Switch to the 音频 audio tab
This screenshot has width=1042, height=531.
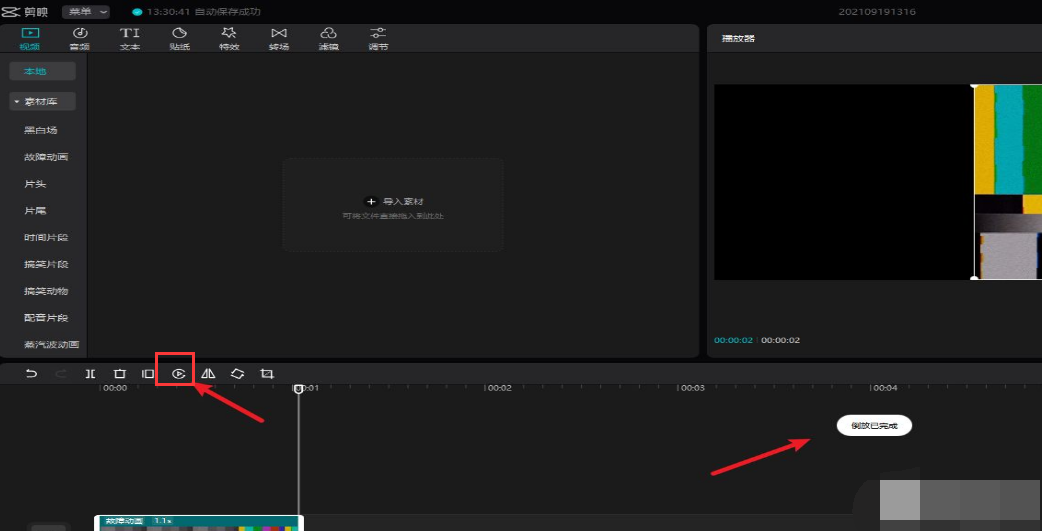tap(80, 38)
